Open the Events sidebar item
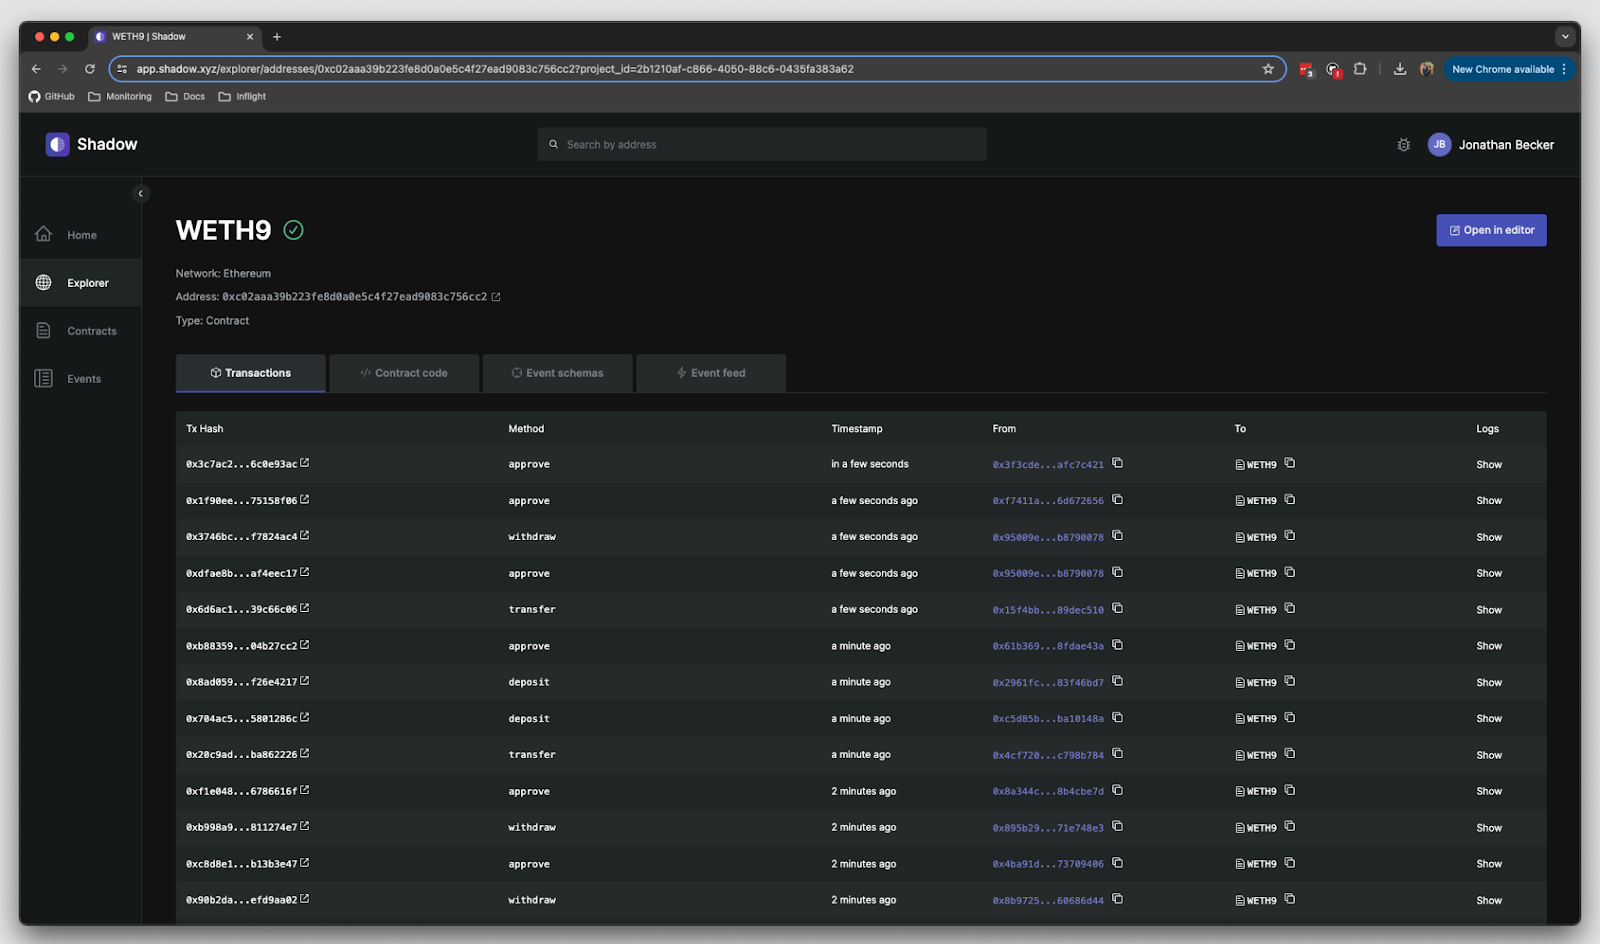Screen dimensions: 1600x944 (80, 379)
